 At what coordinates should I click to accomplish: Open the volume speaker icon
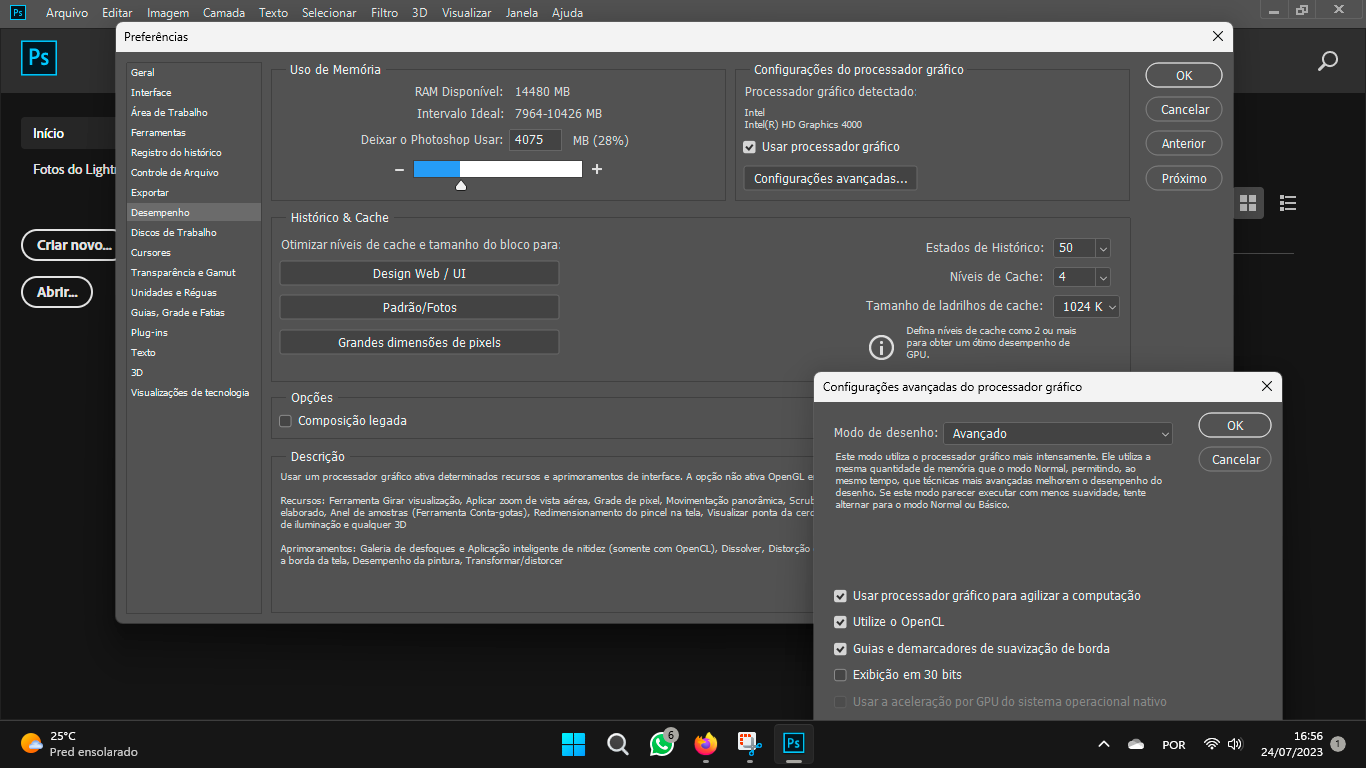pyautogui.click(x=1235, y=744)
